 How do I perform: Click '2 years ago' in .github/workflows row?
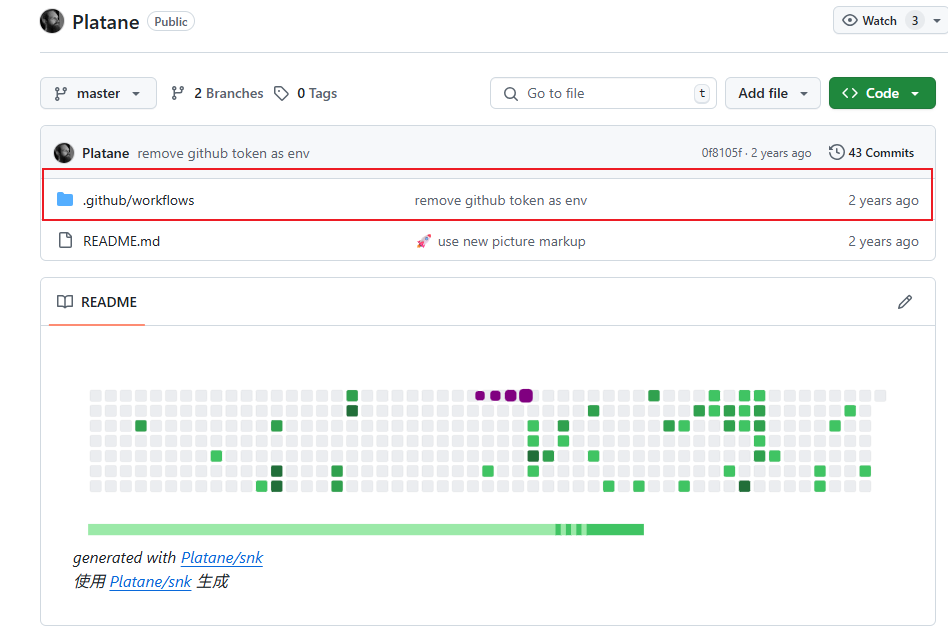[883, 201]
